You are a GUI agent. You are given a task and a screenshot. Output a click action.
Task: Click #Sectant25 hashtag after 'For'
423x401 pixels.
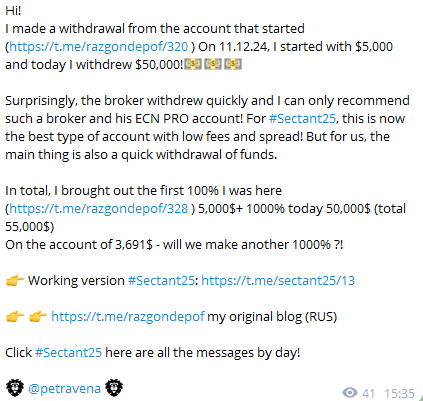[x=302, y=119]
